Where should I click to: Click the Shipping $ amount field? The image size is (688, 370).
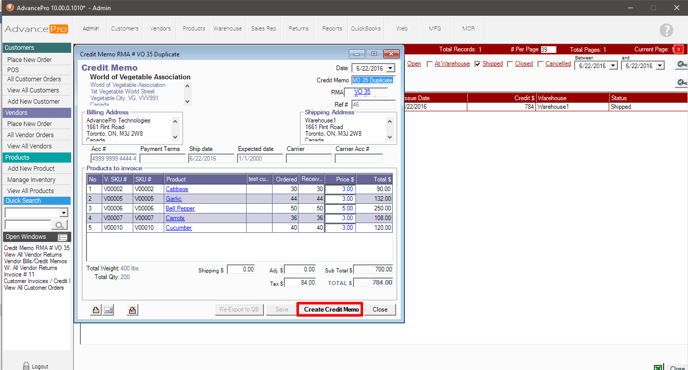click(x=241, y=269)
